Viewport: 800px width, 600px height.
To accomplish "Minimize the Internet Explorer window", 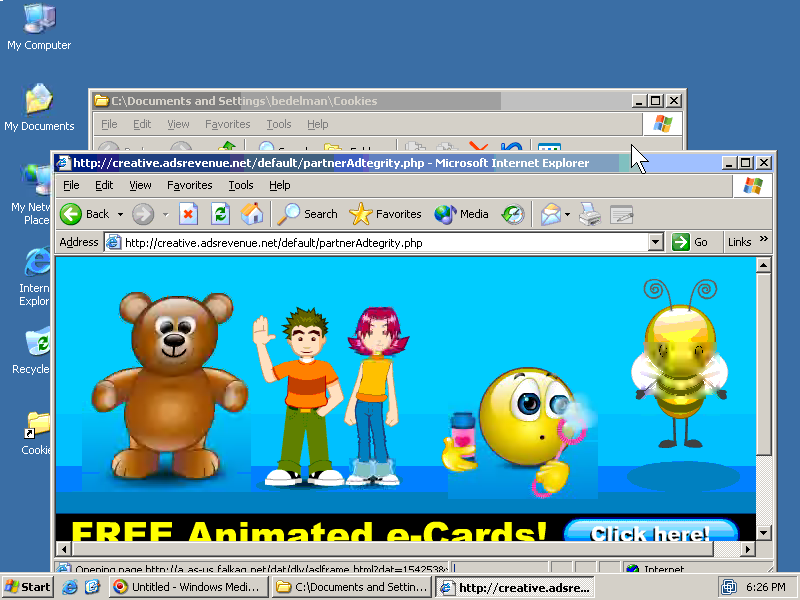I will coord(729,163).
